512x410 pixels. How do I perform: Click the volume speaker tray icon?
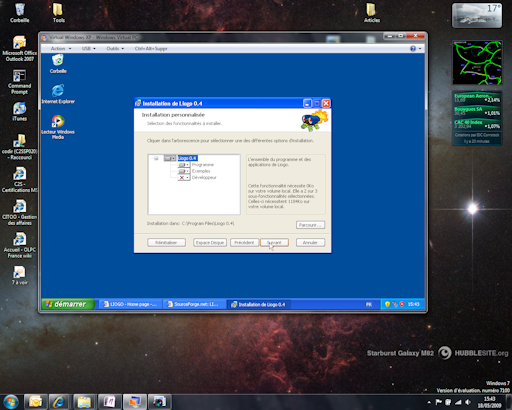468,402
